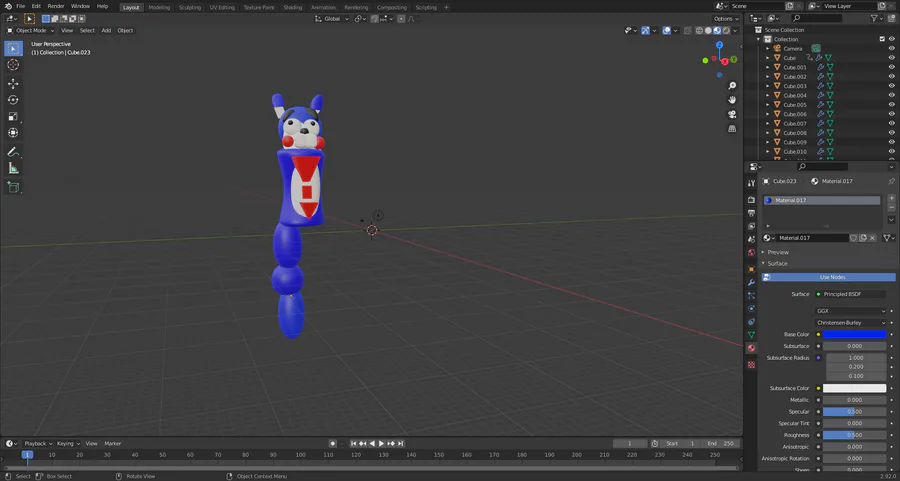
Task: Click the white Subsurface Color swatch
Action: [854, 389]
